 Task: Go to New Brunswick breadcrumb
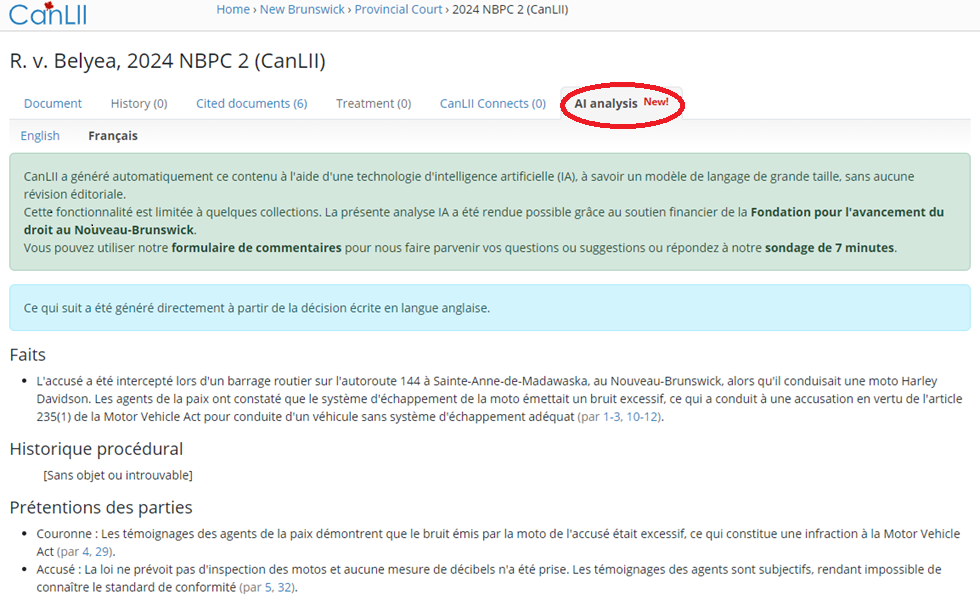(x=303, y=9)
